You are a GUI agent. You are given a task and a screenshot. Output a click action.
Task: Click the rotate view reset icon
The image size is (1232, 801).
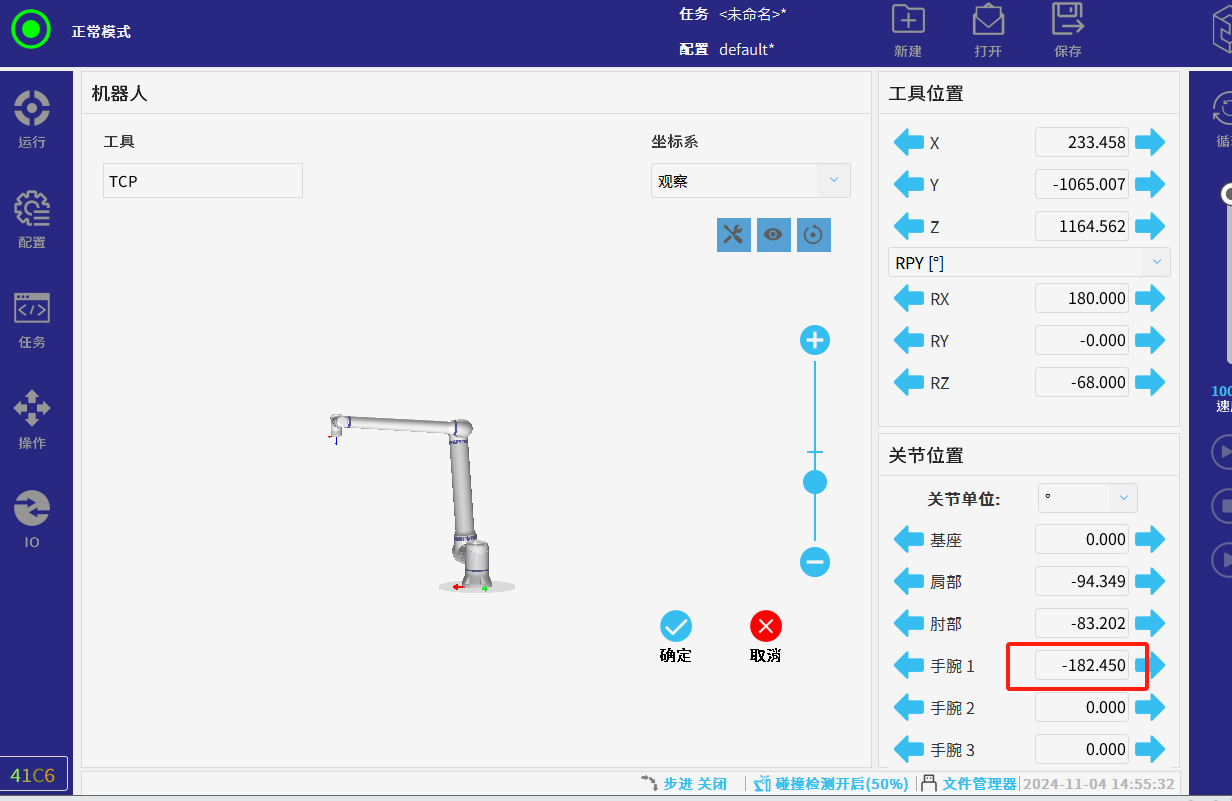[x=813, y=235]
